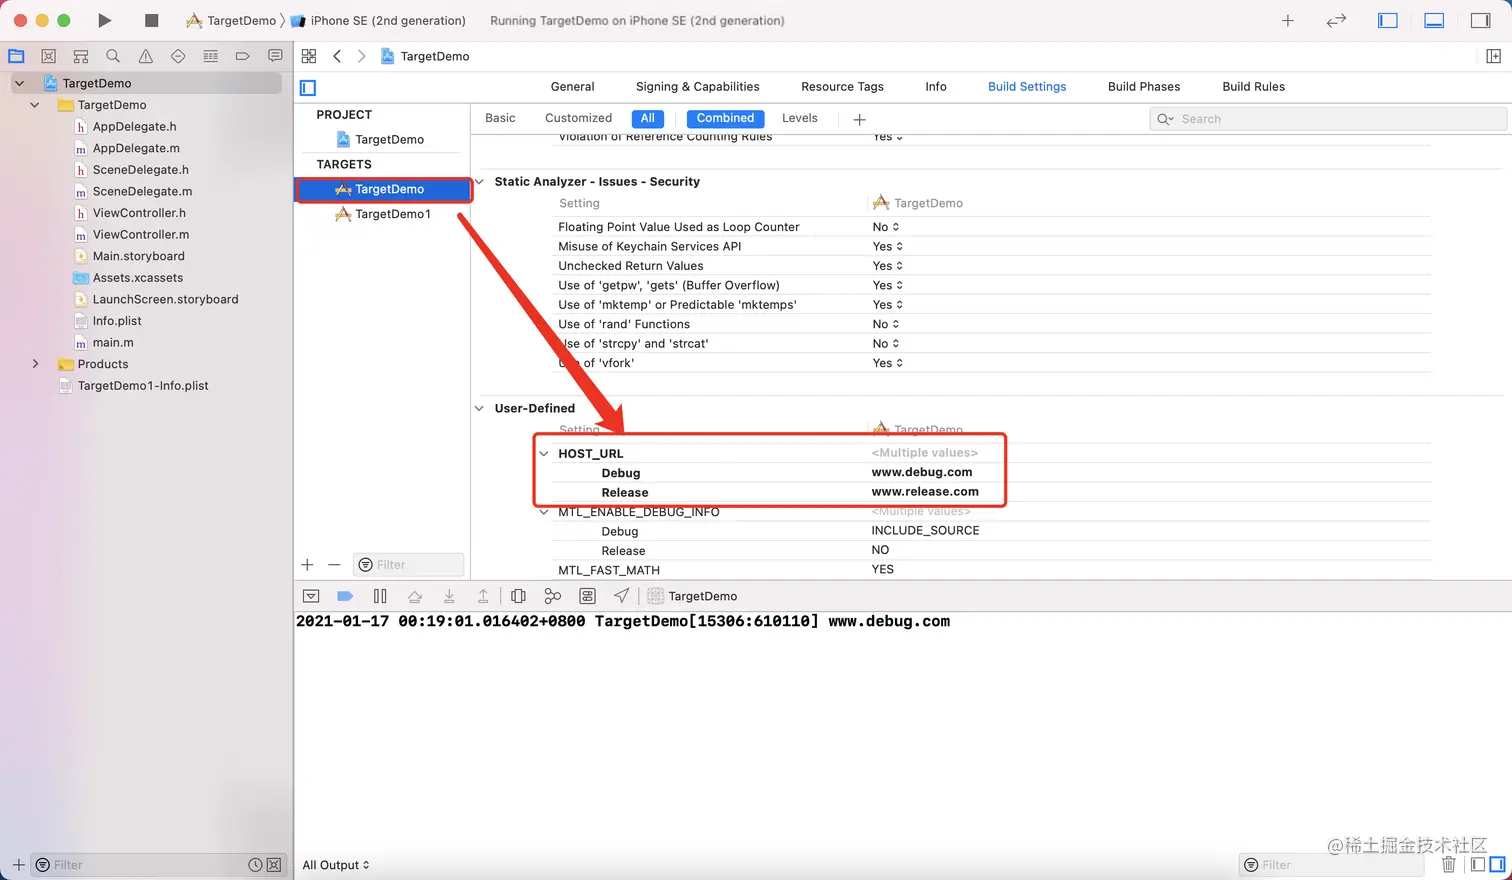Open the test navigator diamond icon
Image resolution: width=1512 pixels, height=880 pixels.
pyautogui.click(x=178, y=56)
